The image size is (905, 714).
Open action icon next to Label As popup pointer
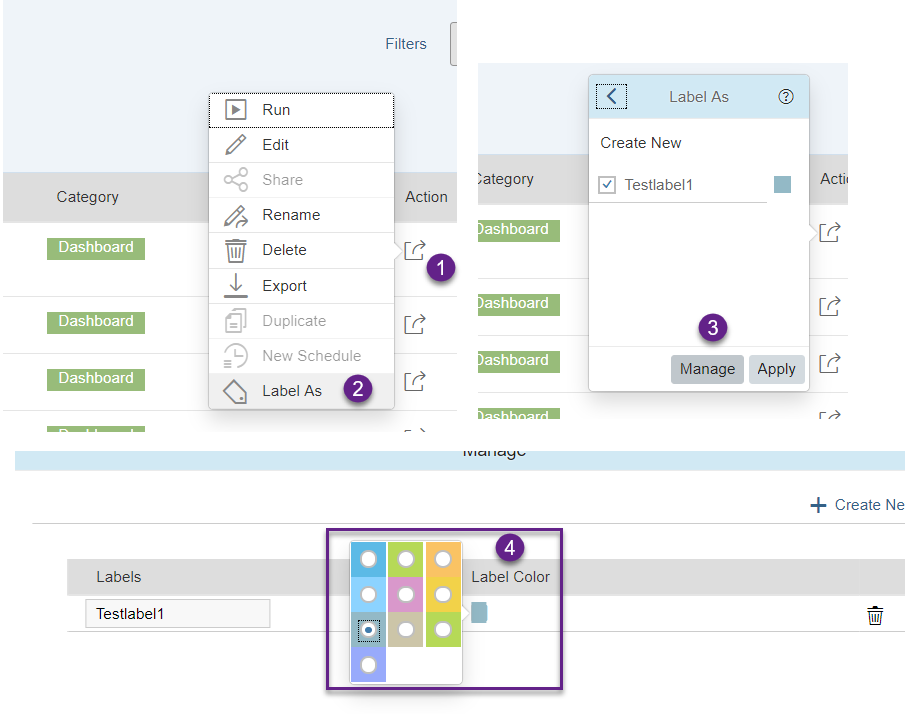[829, 232]
